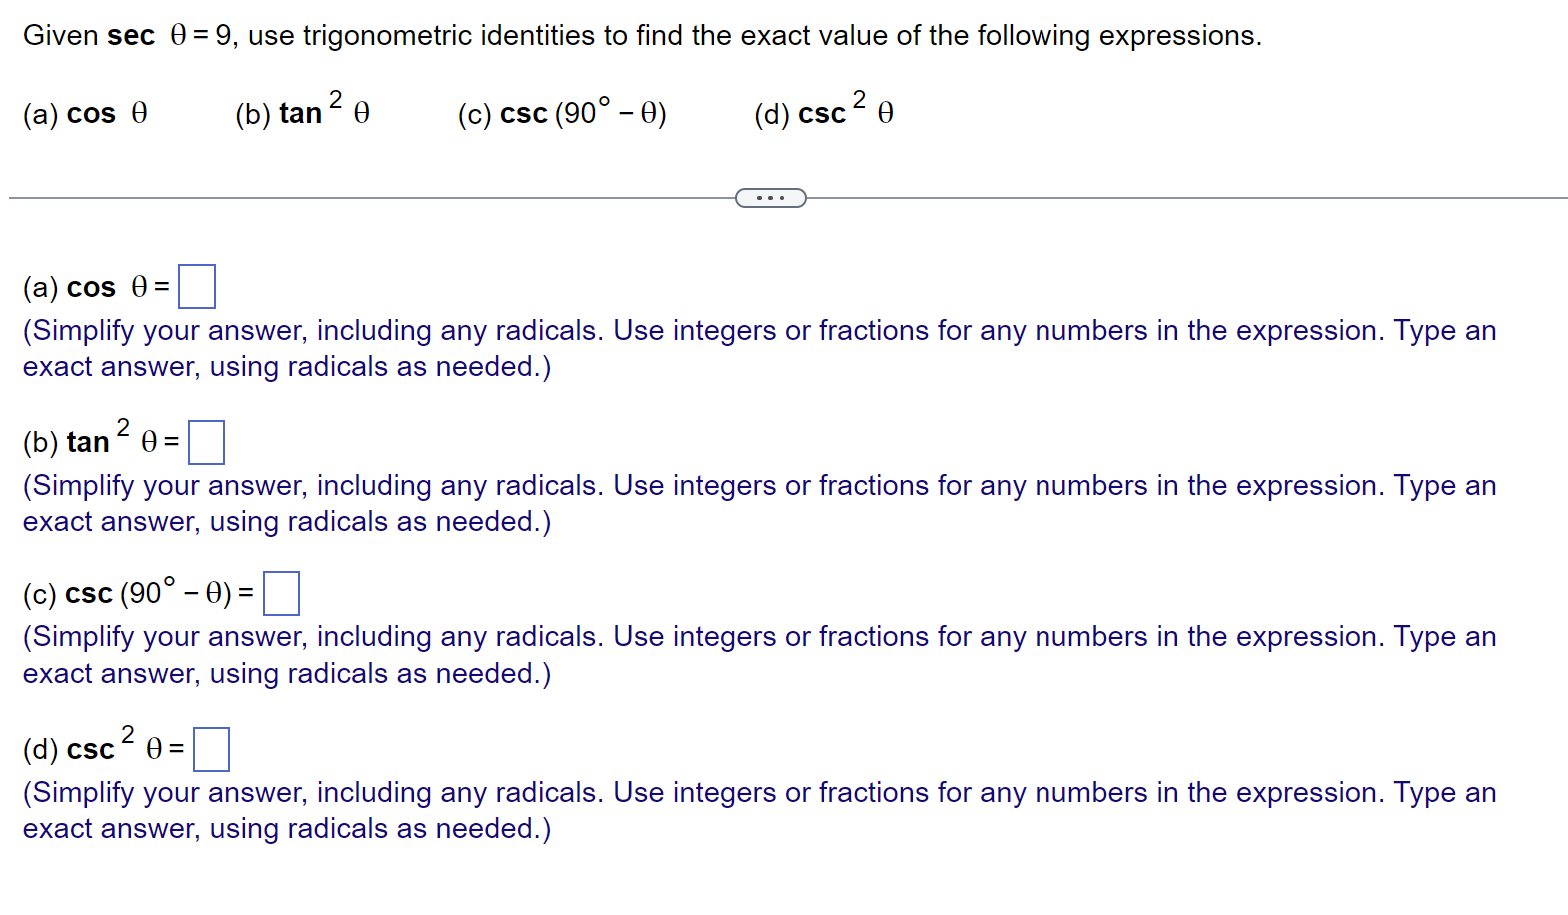Click the answer box for cos θ
Viewport: 1568px width, 915px height.
tap(196, 286)
